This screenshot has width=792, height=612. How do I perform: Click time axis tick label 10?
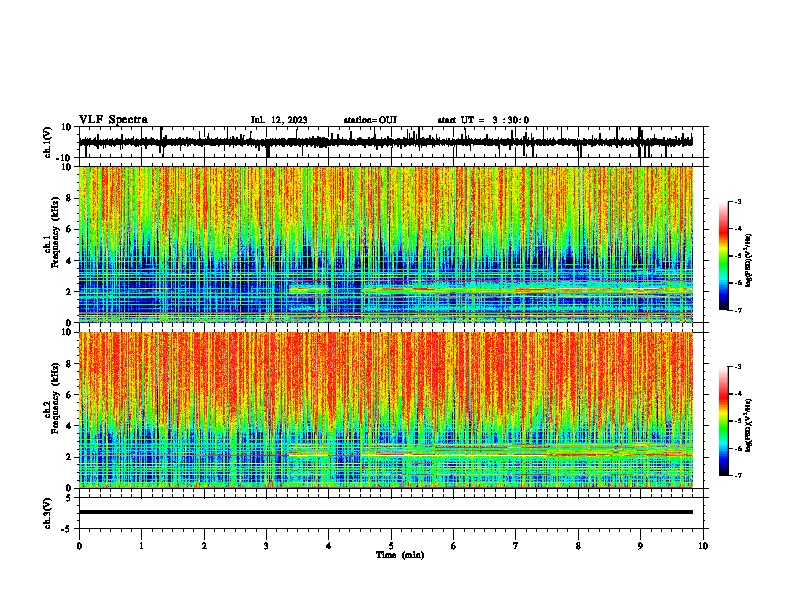coord(703,546)
